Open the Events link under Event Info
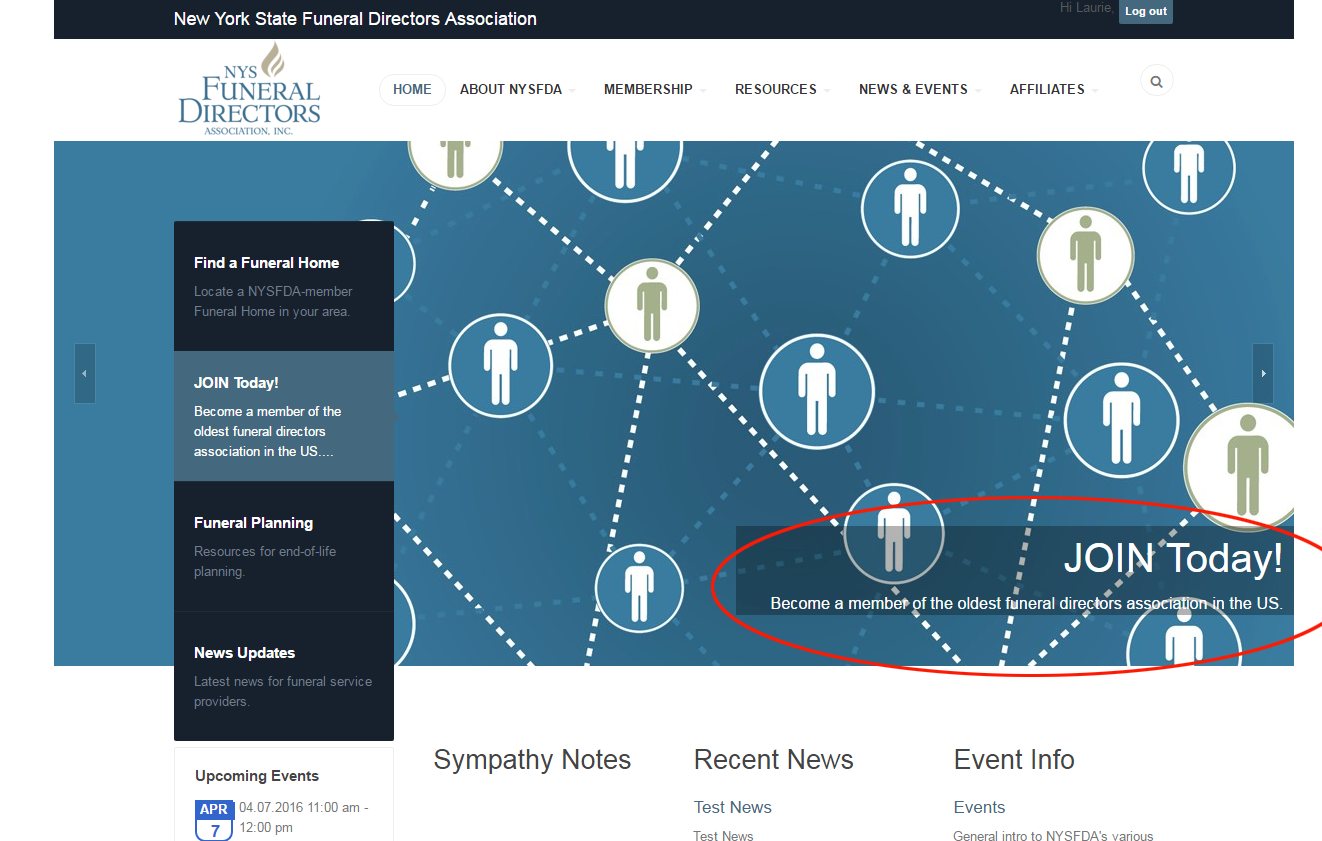1322x841 pixels. click(979, 807)
